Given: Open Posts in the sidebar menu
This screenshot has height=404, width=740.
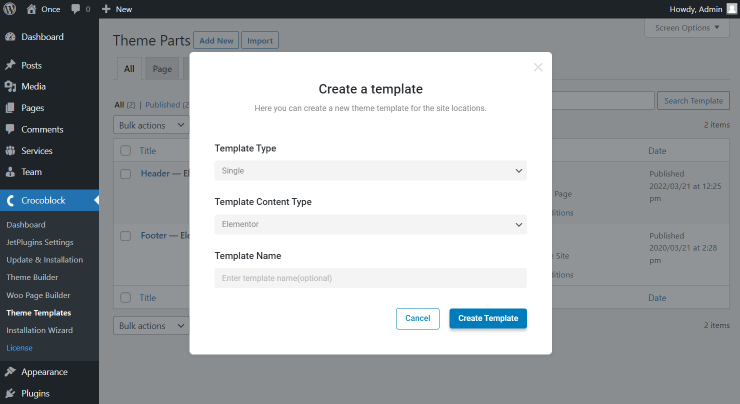Looking at the screenshot, I should pos(31,66).
